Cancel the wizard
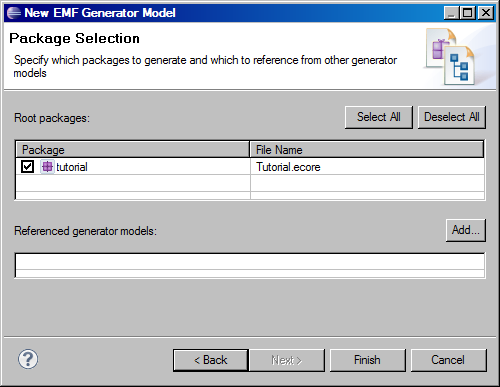Viewport: 500px width, 387px height. coord(448,360)
